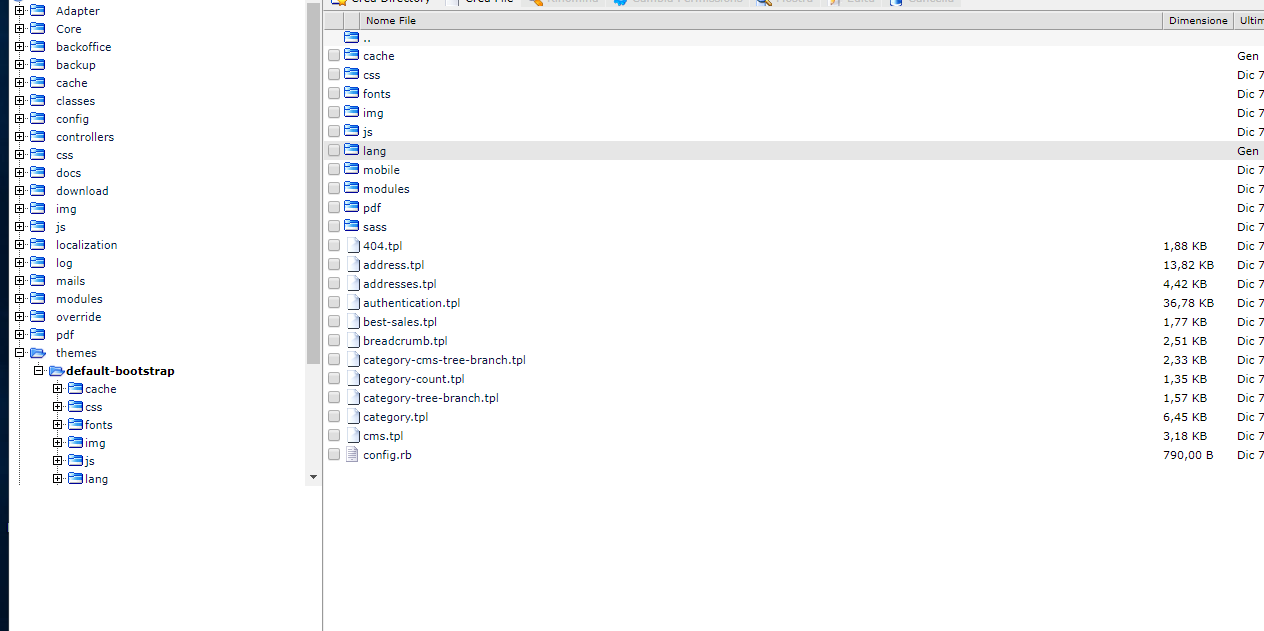Select the top-level pdf folder label in tree
Image resolution: width=1264 pixels, height=631 pixels.
65,335
